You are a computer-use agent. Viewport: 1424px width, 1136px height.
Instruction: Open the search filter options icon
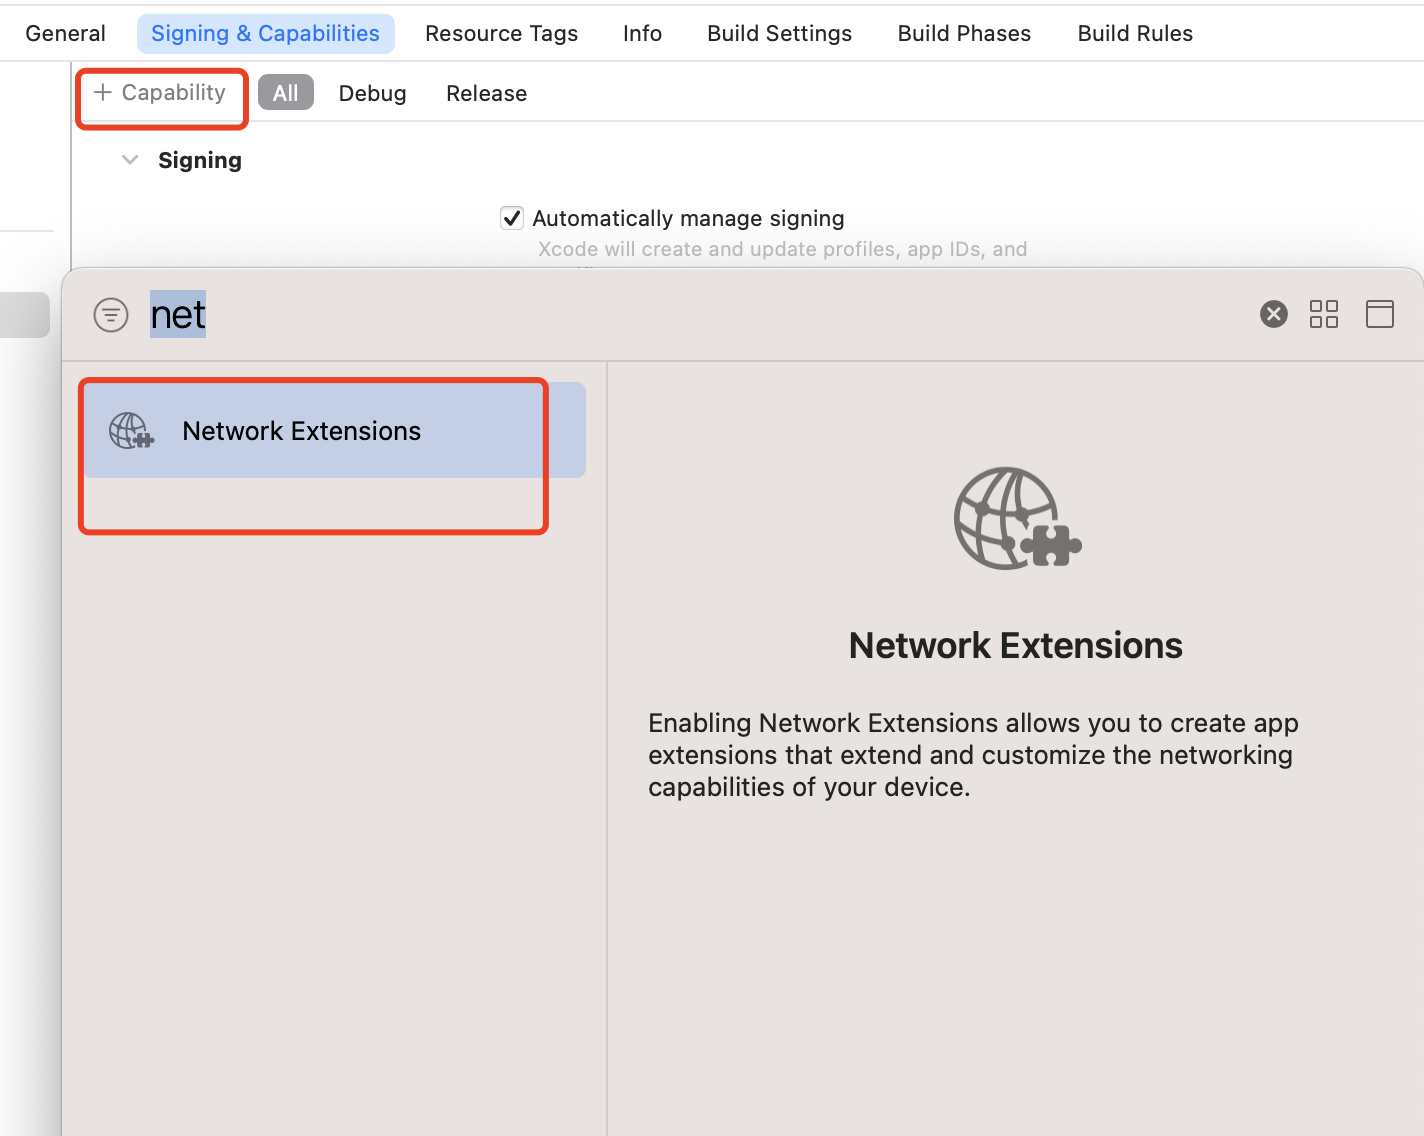coord(111,315)
